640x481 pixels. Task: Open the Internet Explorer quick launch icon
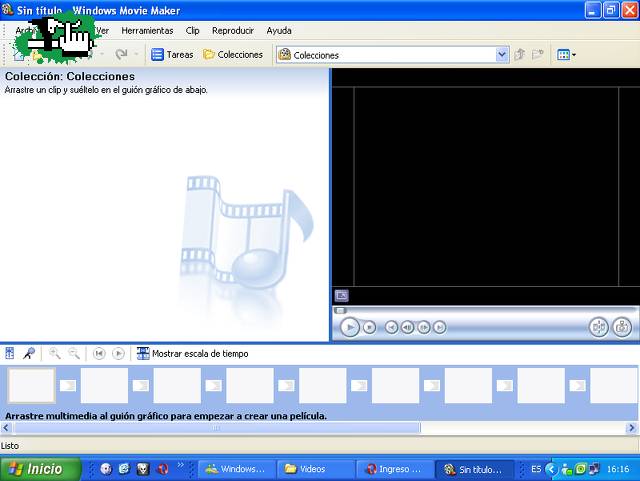pyautogui.click(x=124, y=469)
